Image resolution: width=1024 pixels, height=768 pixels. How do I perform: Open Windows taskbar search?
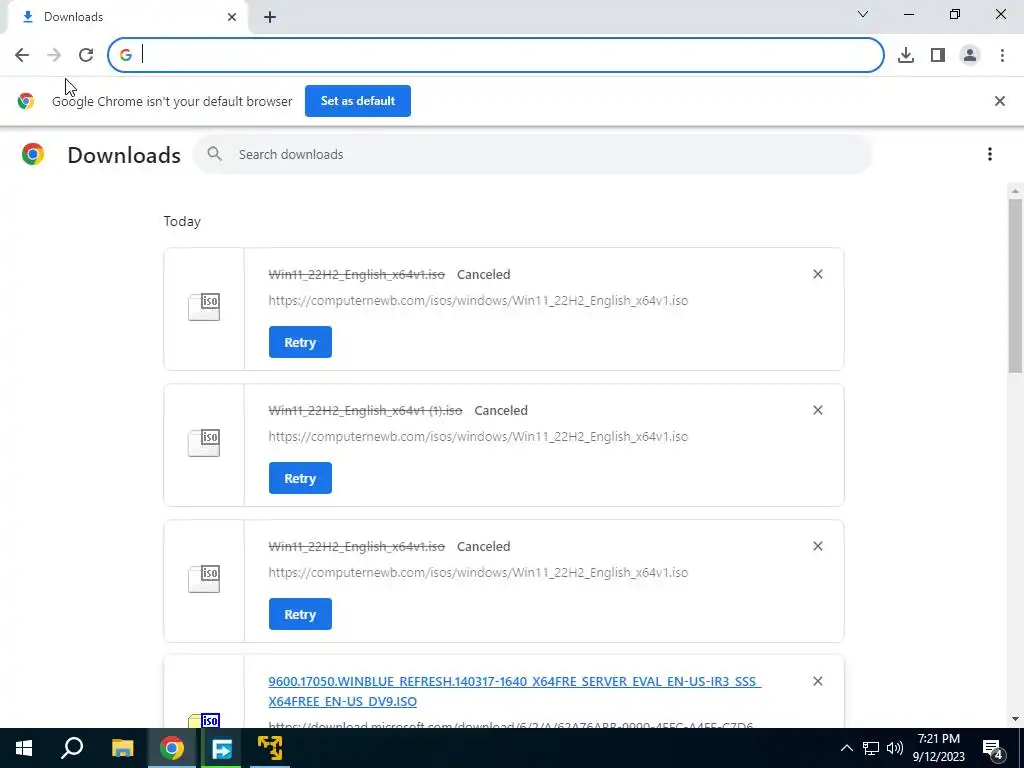72,748
